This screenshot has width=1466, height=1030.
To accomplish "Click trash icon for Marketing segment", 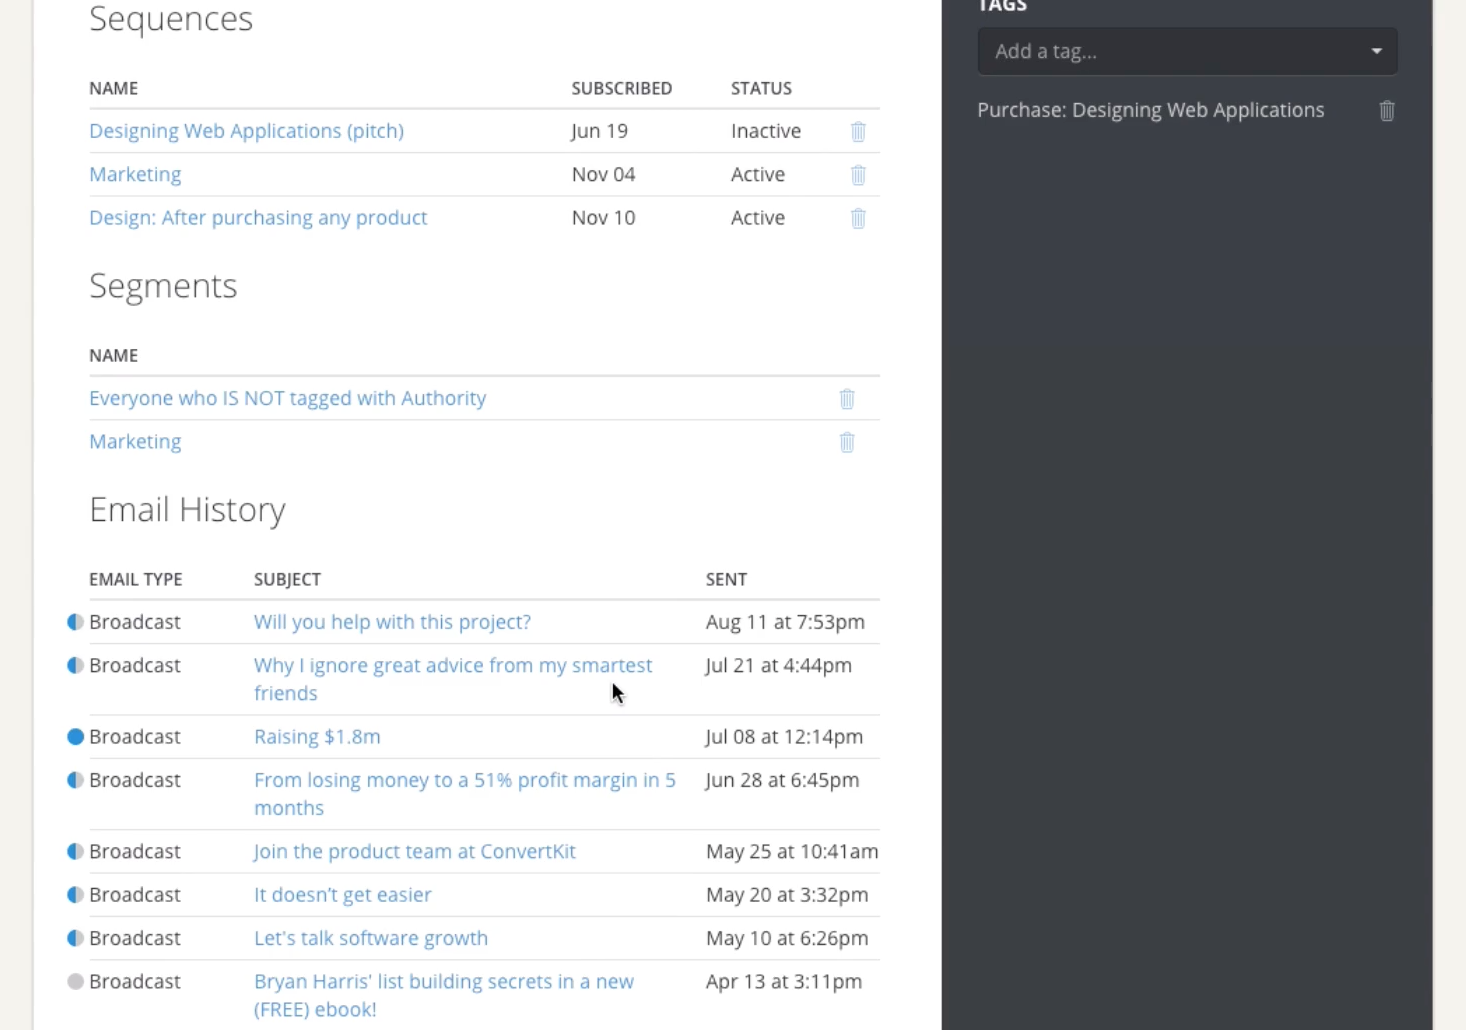I will [847, 442].
